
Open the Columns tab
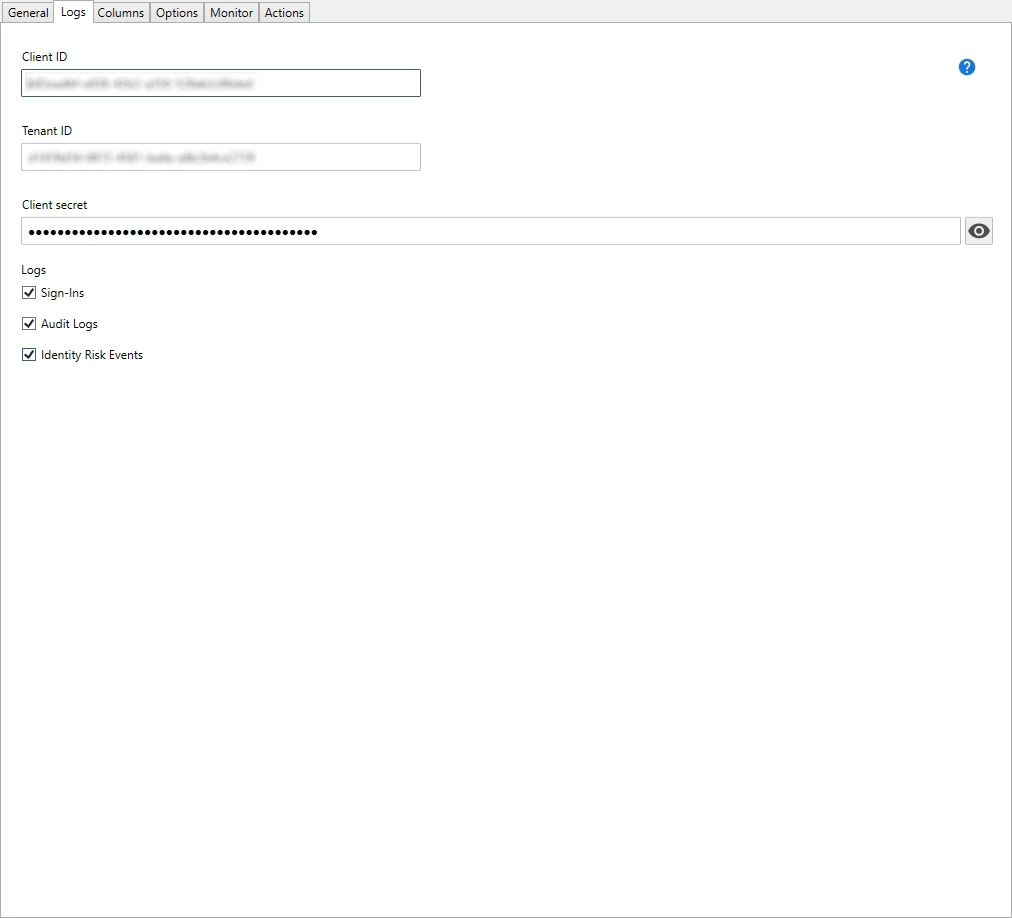[121, 13]
